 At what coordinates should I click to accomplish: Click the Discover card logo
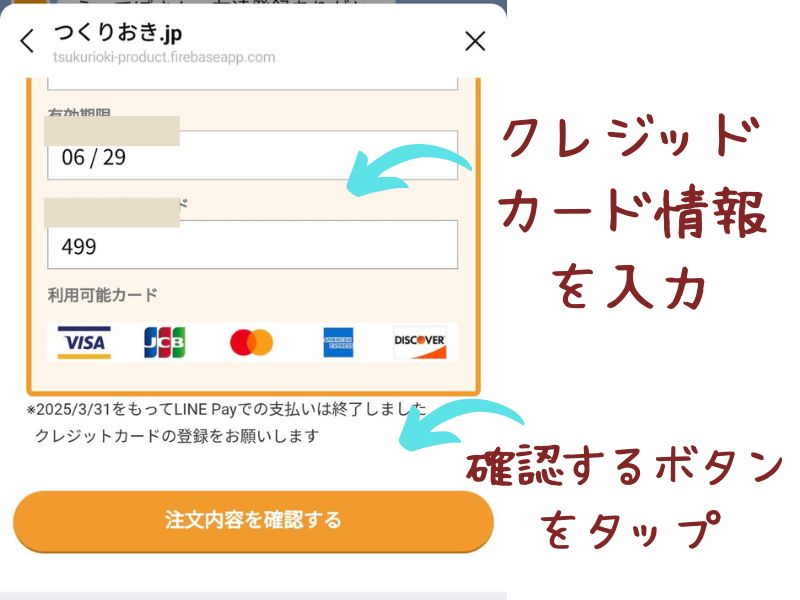[420, 342]
